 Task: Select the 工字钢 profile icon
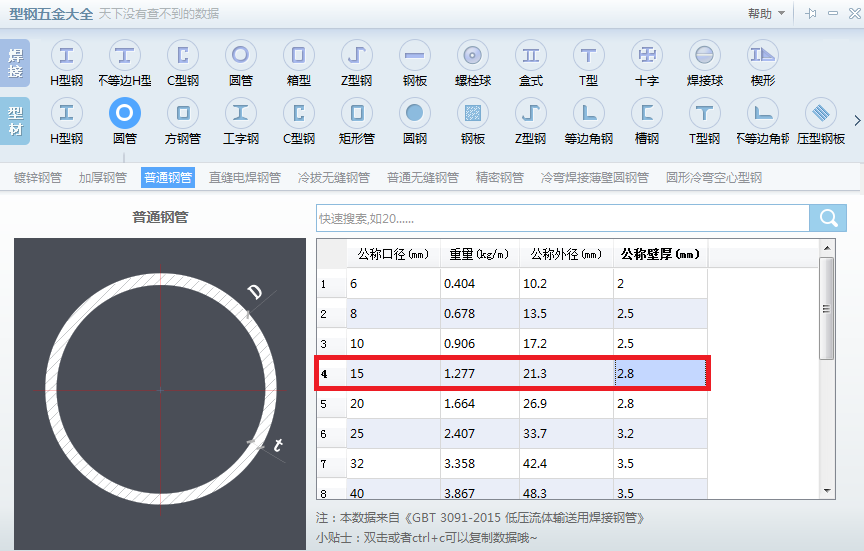pyautogui.click(x=241, y=114)
